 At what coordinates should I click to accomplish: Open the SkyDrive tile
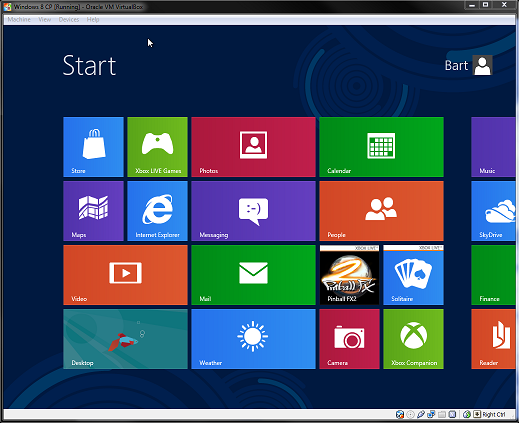click(x=493, y=211)
